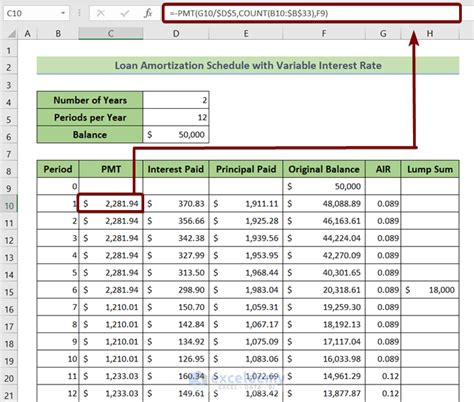Viewport: 474px width, 402px height.
Task: Click the Cancel X icon in formula bar
Action: pos(100,13)
